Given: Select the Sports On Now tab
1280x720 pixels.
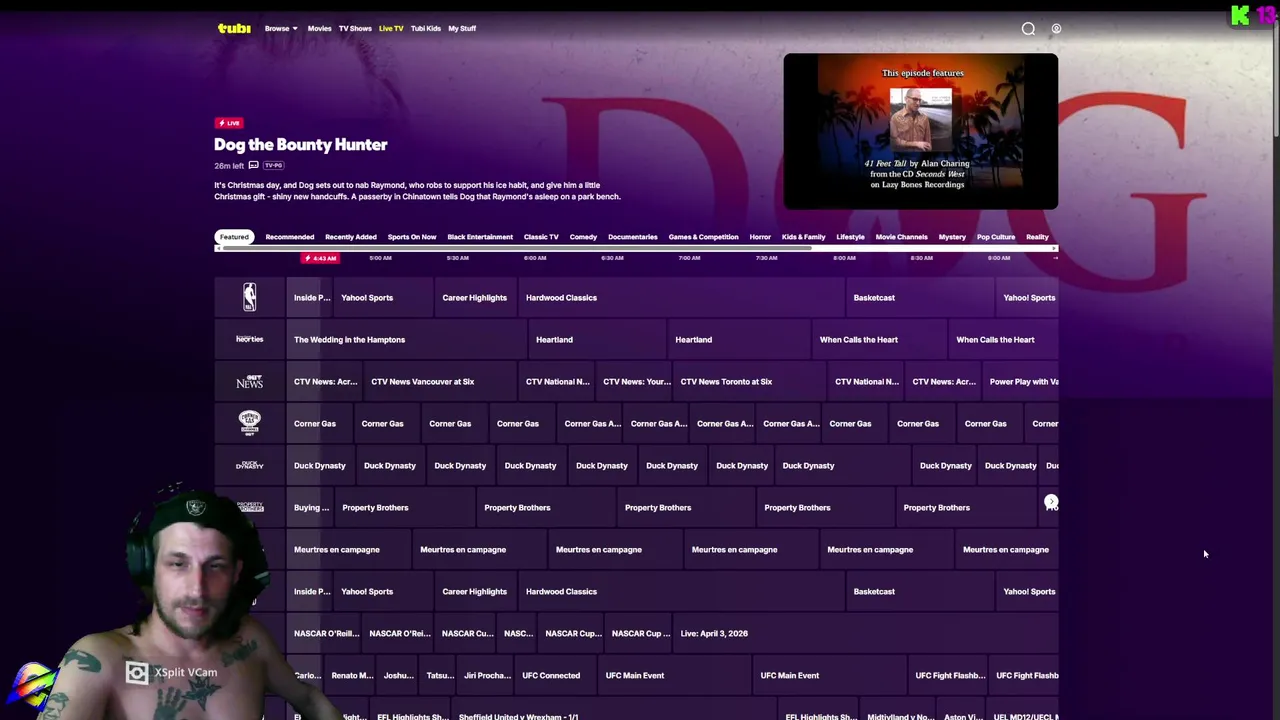Looking at the screenshot, I should (x=412, y=237).
